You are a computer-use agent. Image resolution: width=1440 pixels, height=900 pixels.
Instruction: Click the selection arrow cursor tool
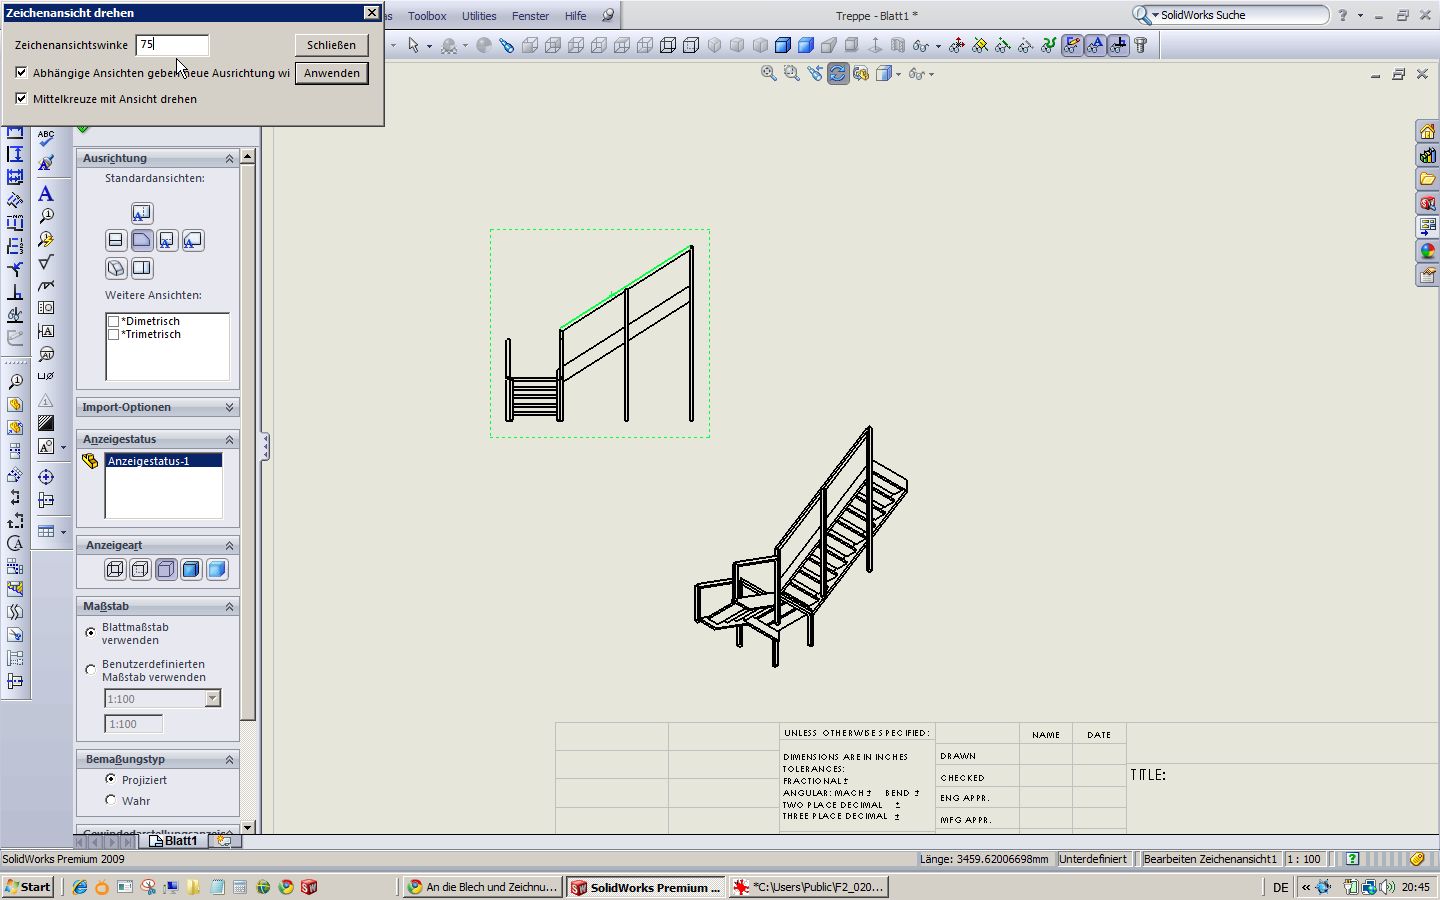413,45
